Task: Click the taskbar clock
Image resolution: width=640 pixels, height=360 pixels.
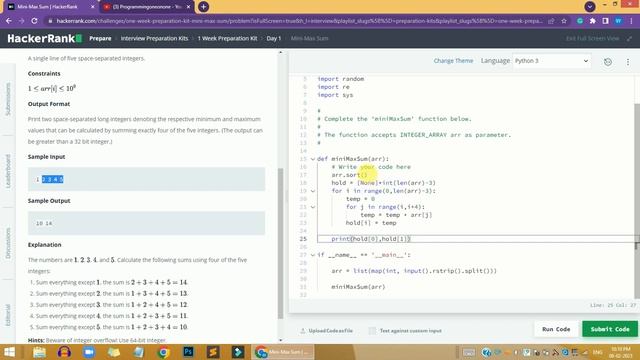Action: point(620,352)
